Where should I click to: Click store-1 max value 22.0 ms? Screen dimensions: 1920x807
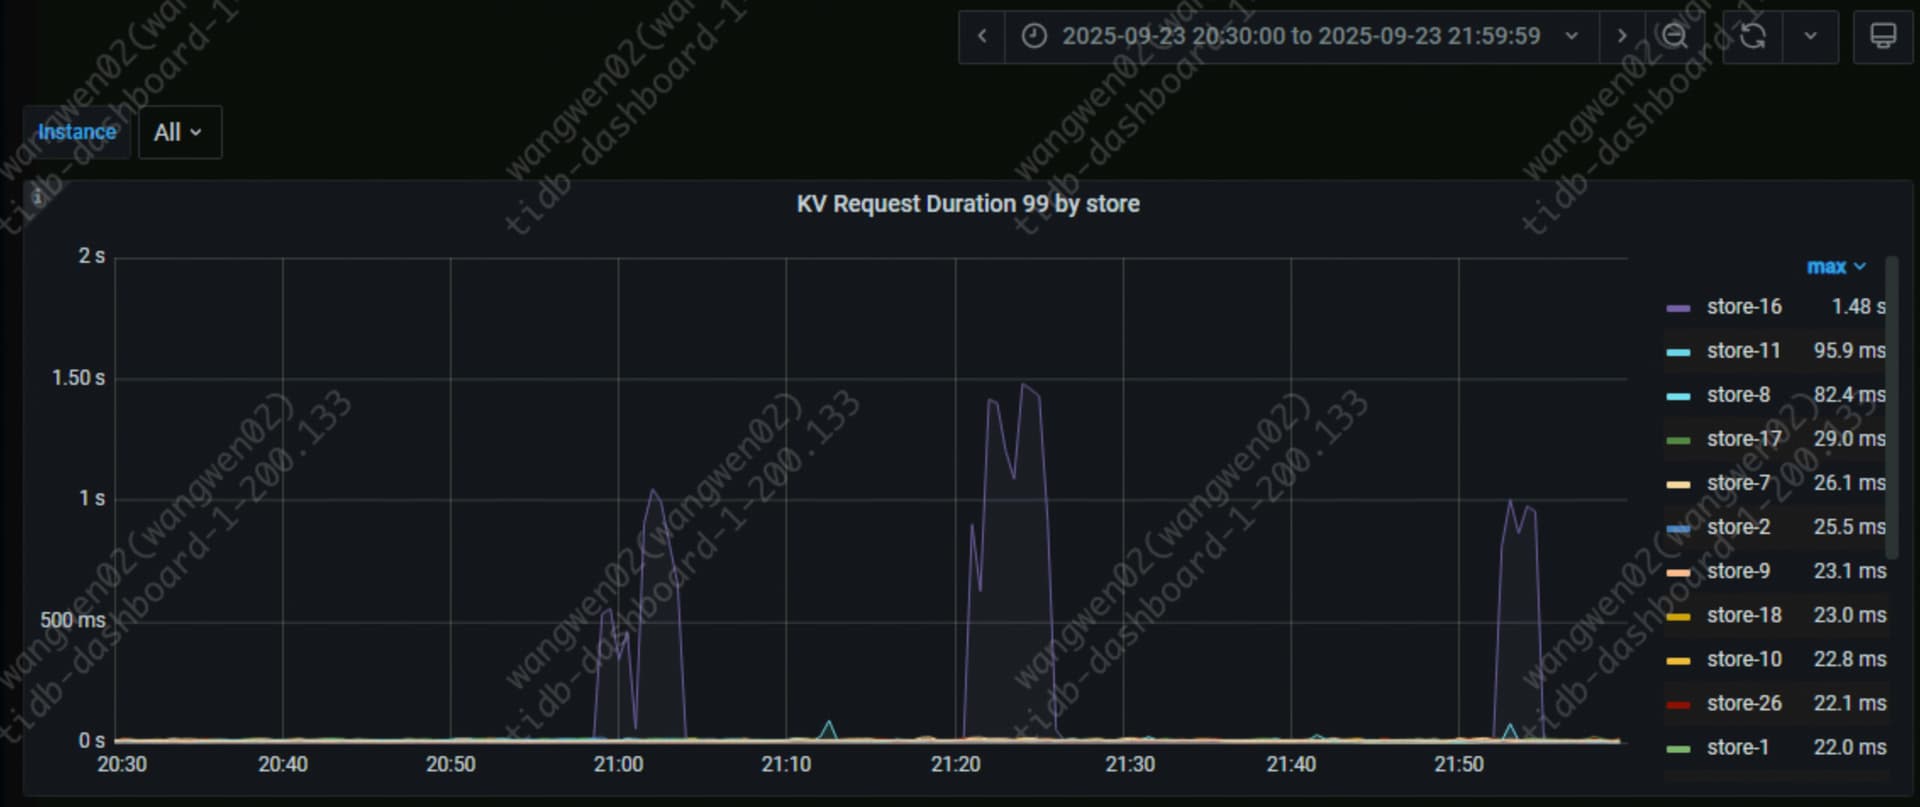(x=1849, y=747)
